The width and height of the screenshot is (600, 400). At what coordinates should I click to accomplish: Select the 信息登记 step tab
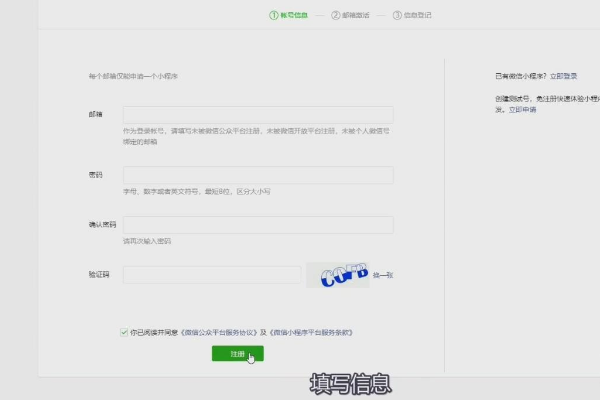(419, 15)
